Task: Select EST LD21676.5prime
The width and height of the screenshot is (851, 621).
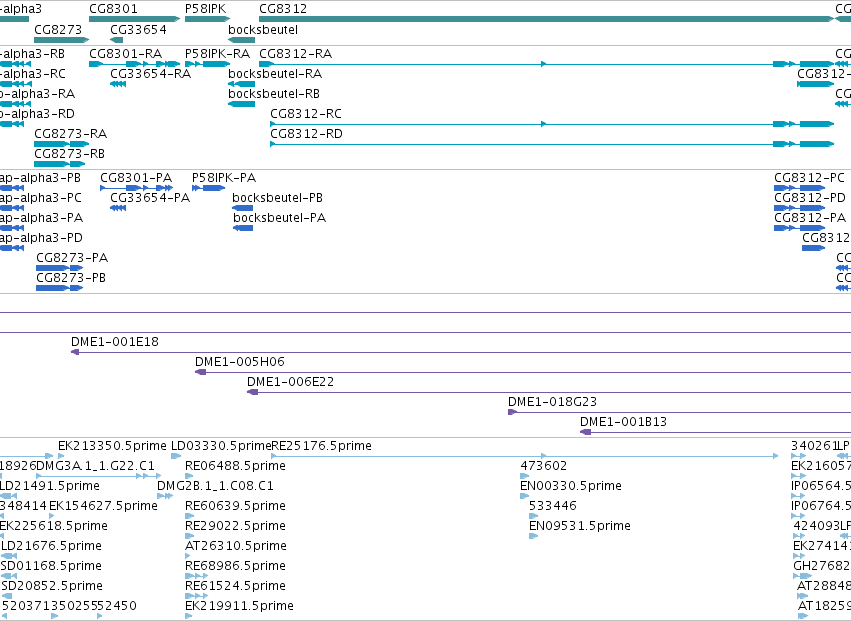Action: [x=52, y=547]
